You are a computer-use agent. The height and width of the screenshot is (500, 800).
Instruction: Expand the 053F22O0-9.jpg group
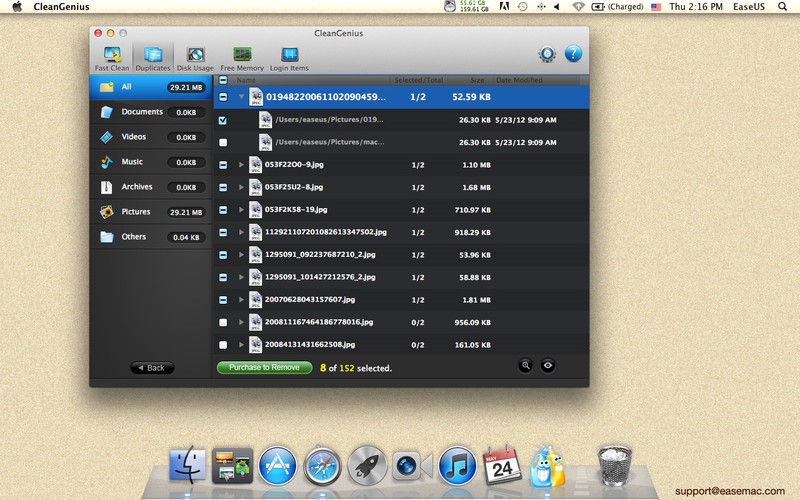(x=241, y=165)
